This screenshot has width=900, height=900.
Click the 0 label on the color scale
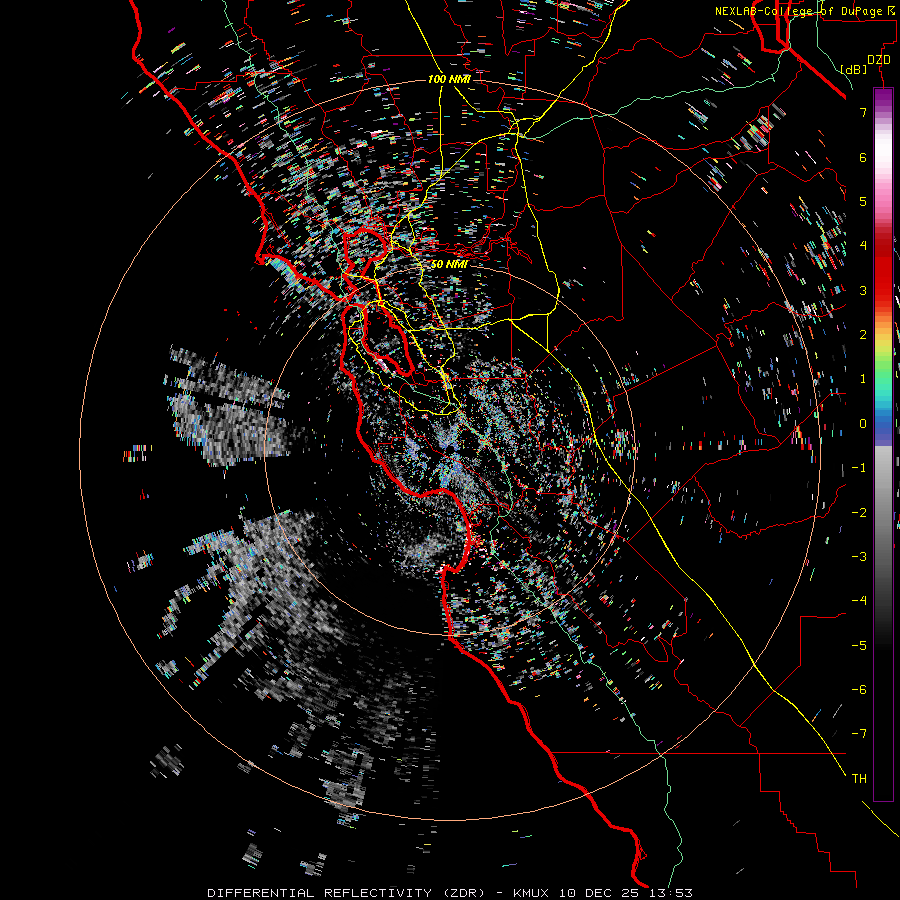point(863,424)
